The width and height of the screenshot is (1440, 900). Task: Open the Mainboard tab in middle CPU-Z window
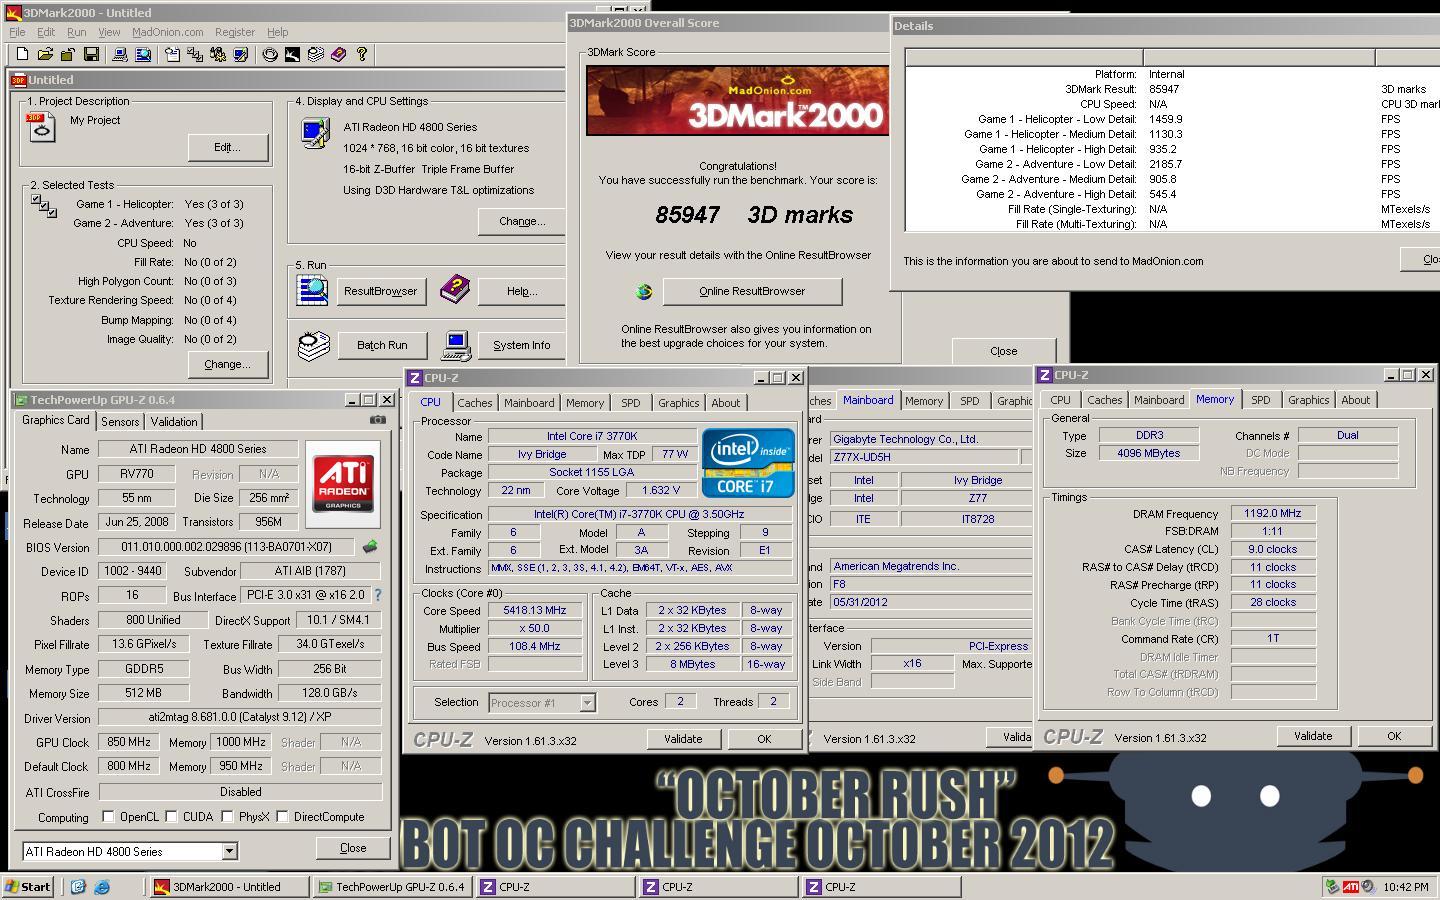click(x=868, y=400)
